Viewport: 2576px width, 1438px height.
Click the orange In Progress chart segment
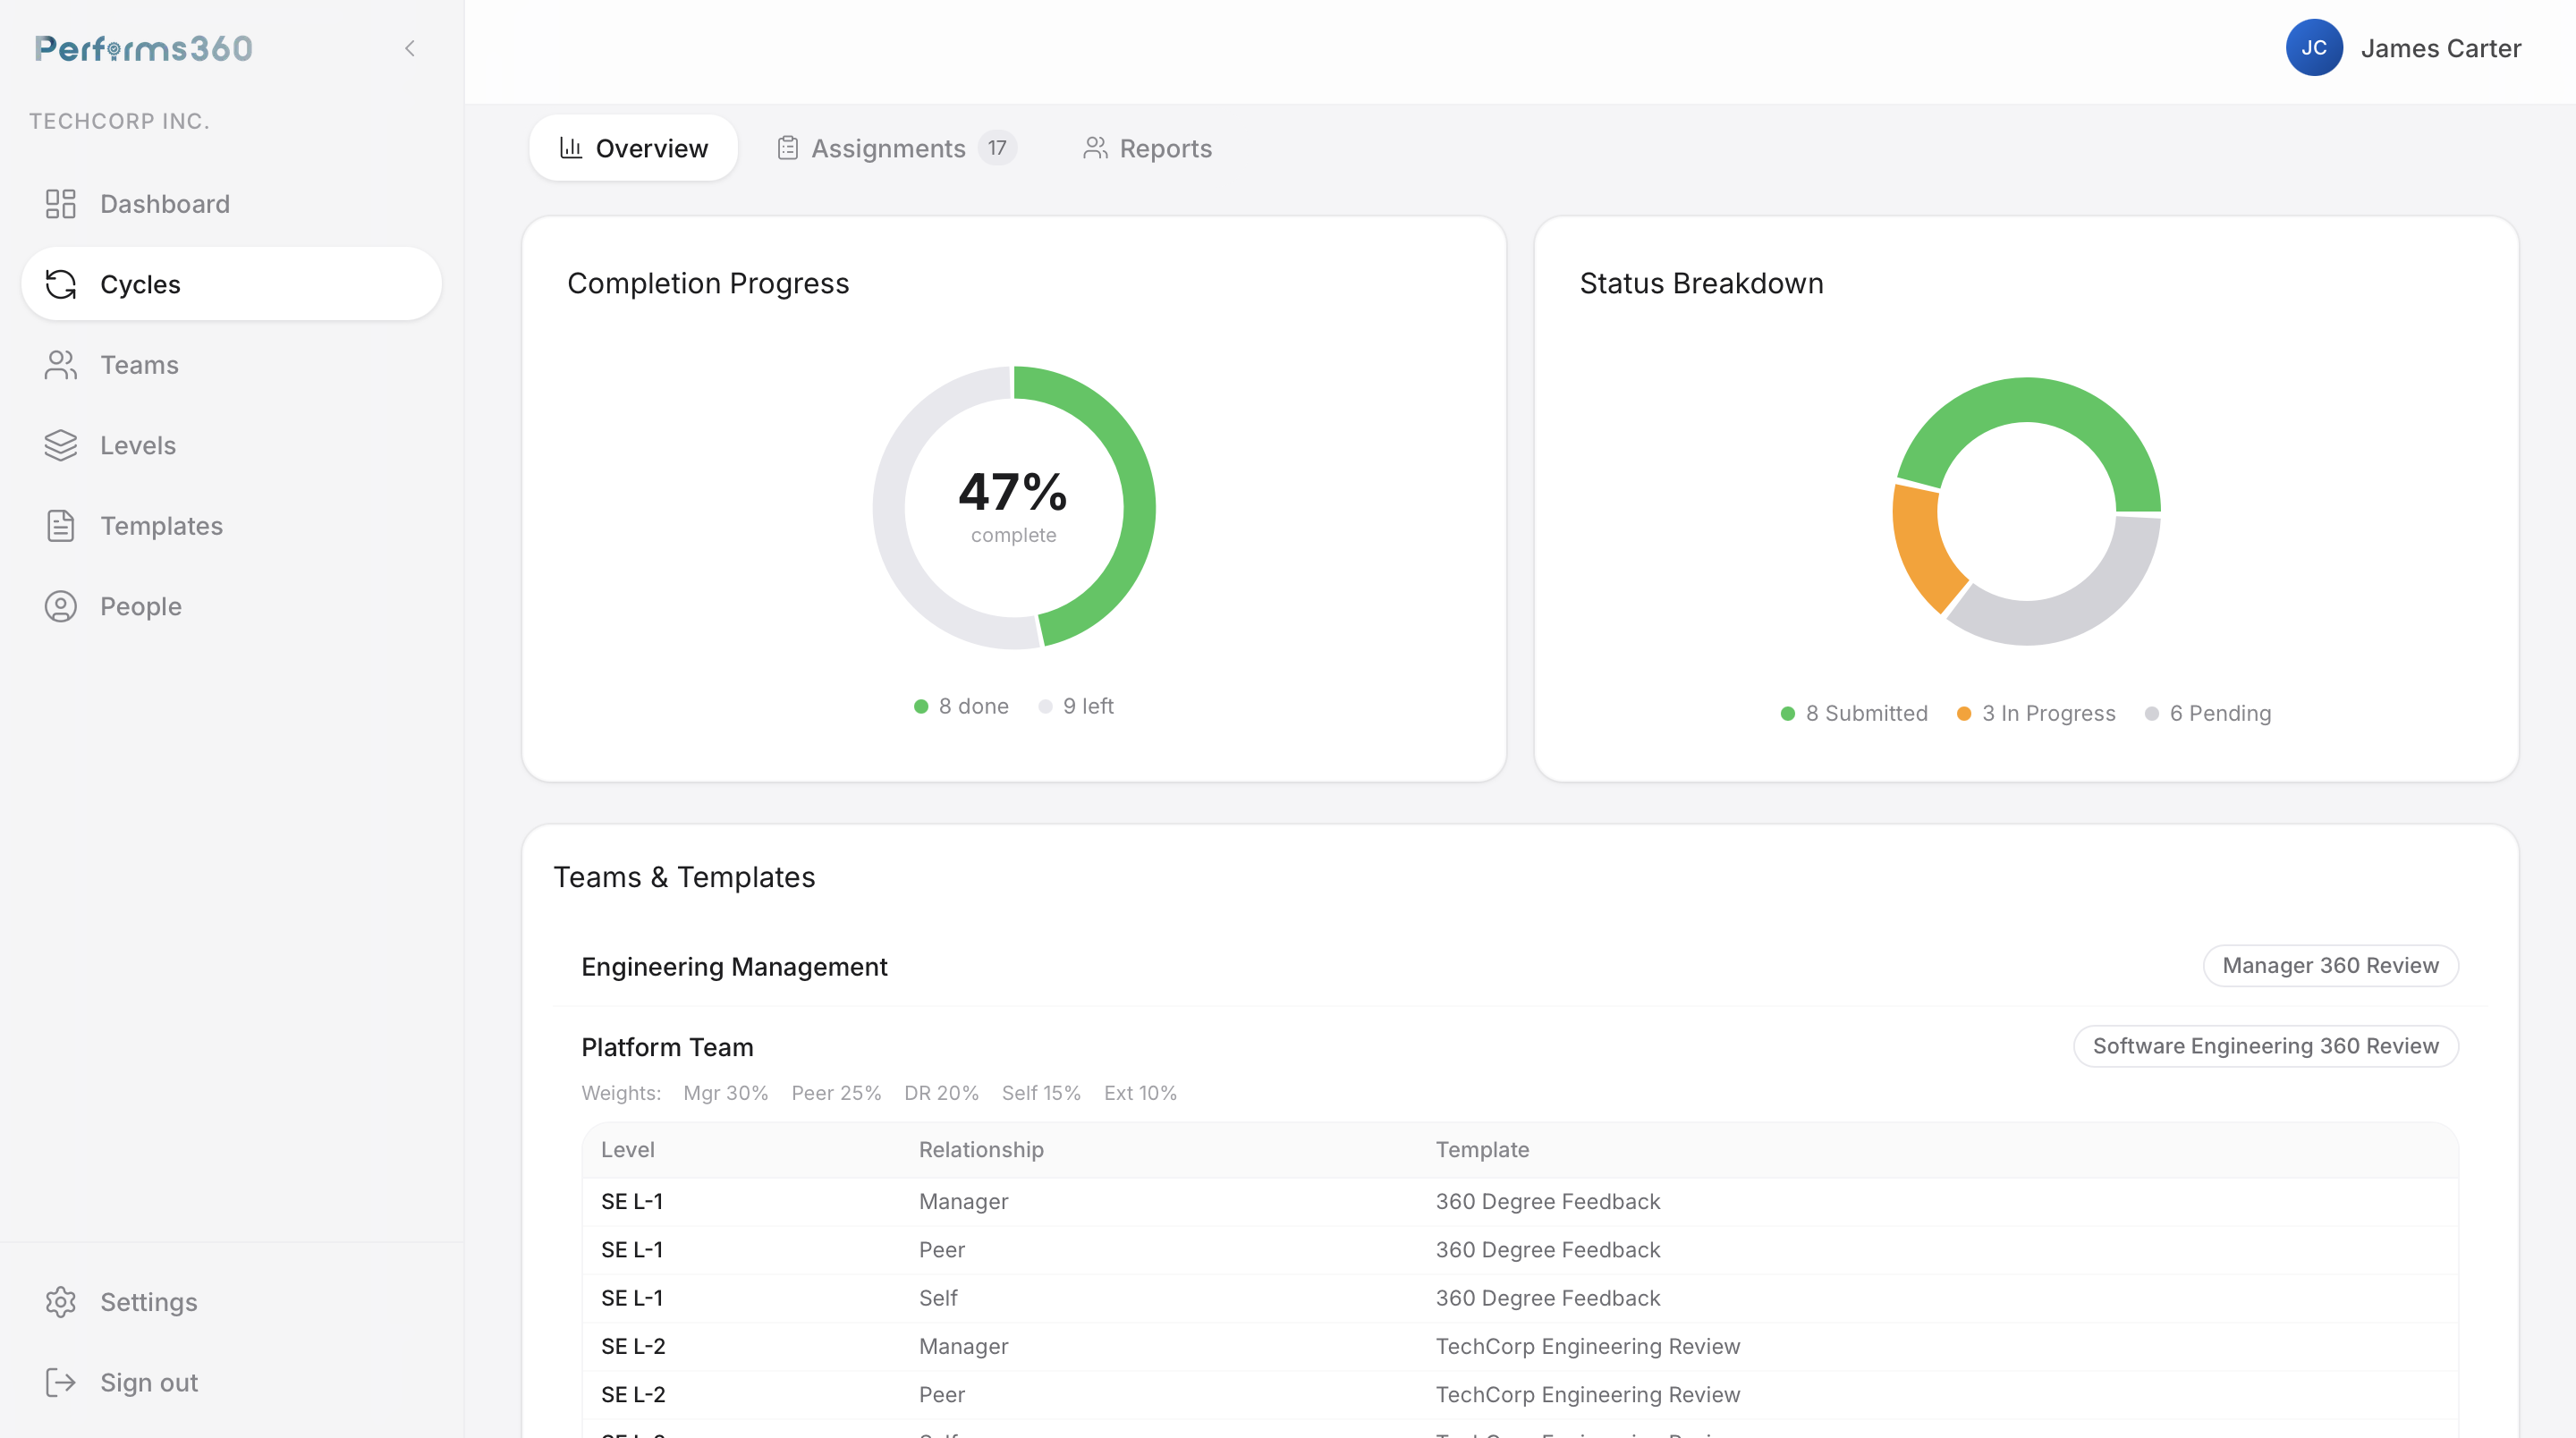click(x=1922, y=548)
